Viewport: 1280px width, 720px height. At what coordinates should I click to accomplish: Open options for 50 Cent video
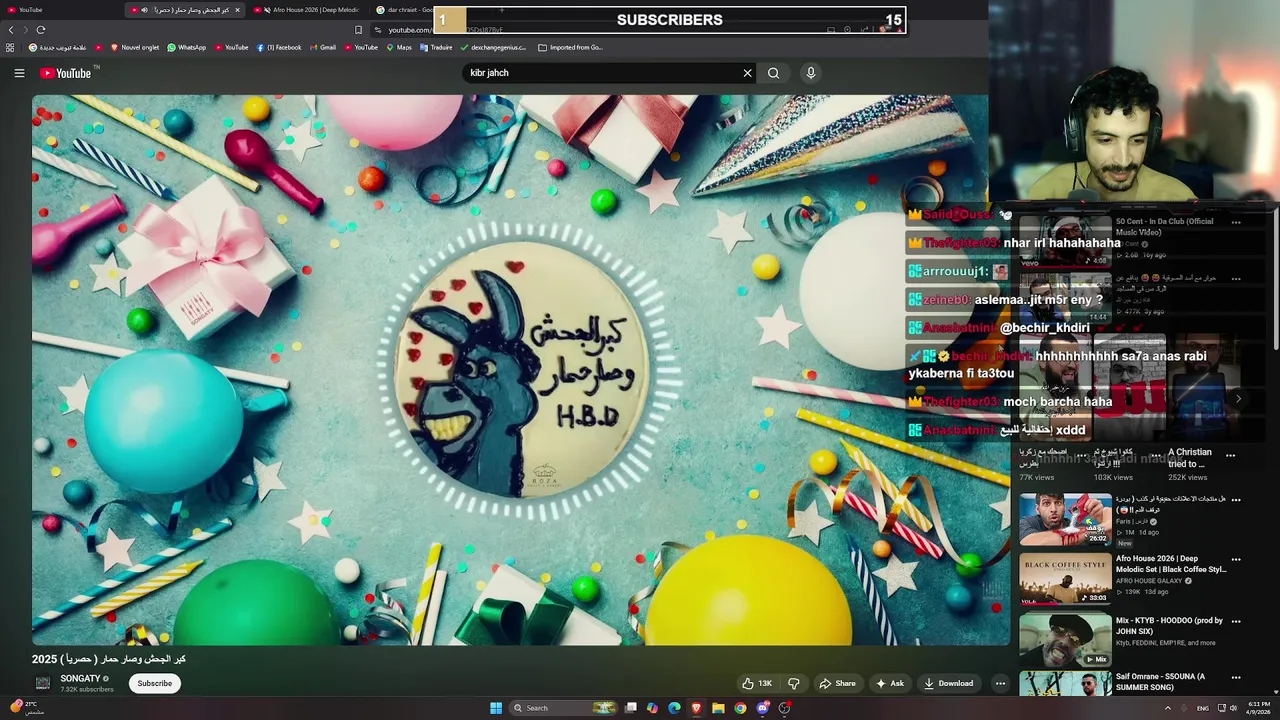[1236, 222]
